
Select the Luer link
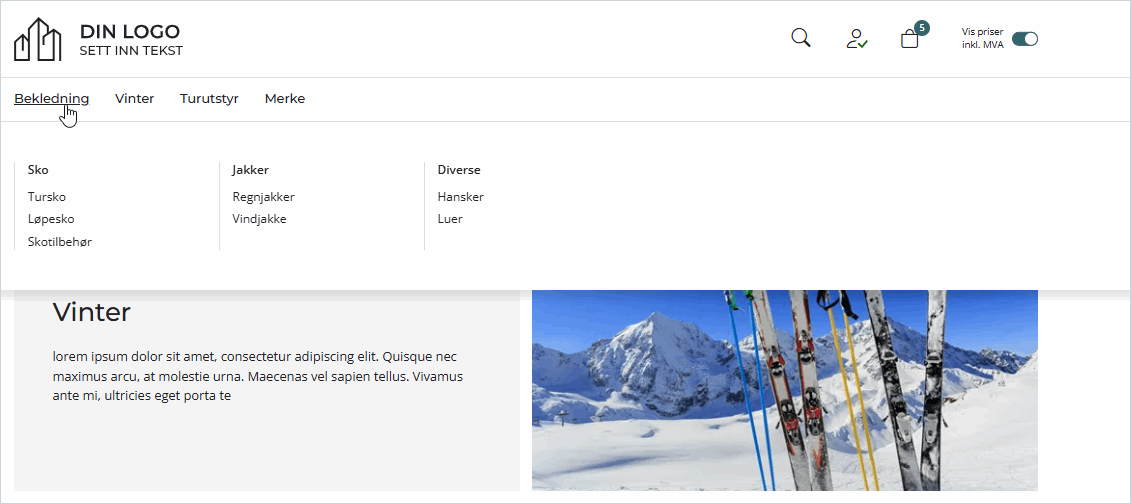tap(450, 219)
